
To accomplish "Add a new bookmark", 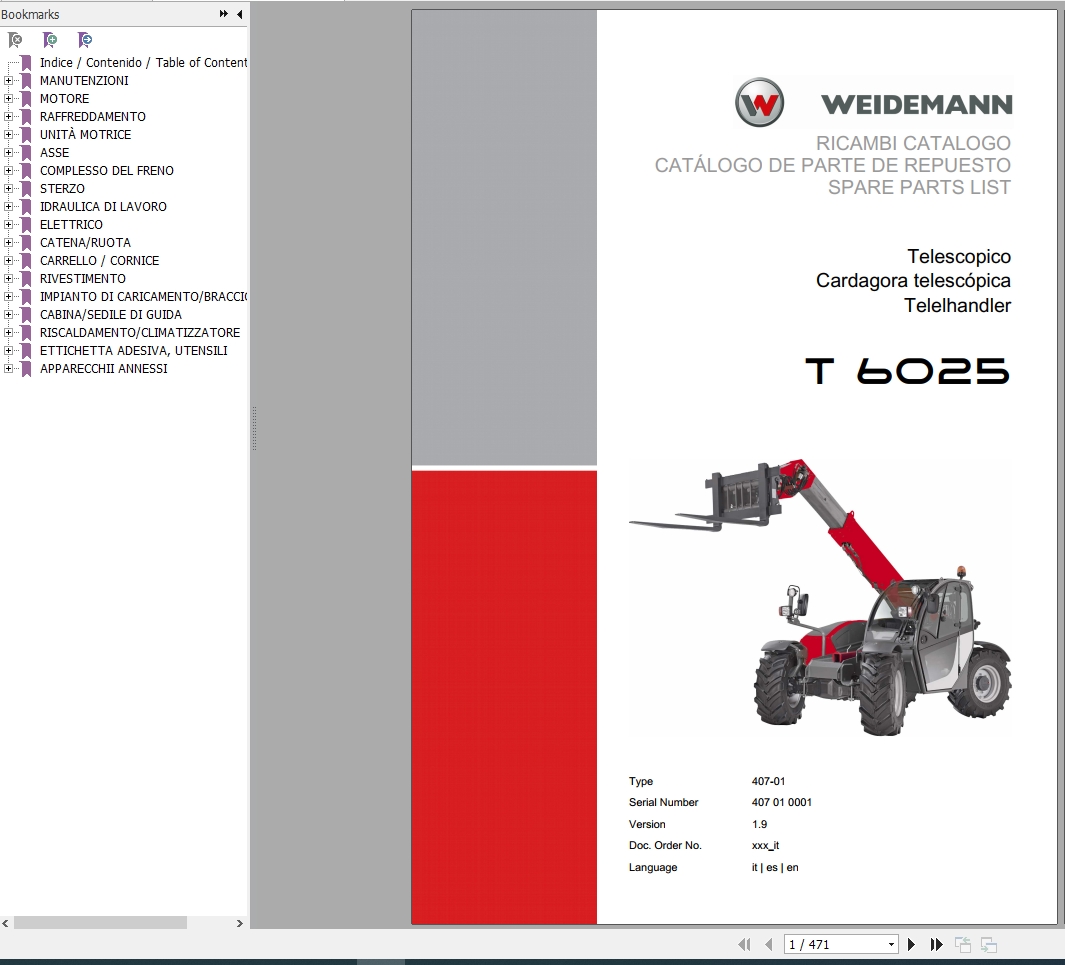I will [x=50, y=40].
